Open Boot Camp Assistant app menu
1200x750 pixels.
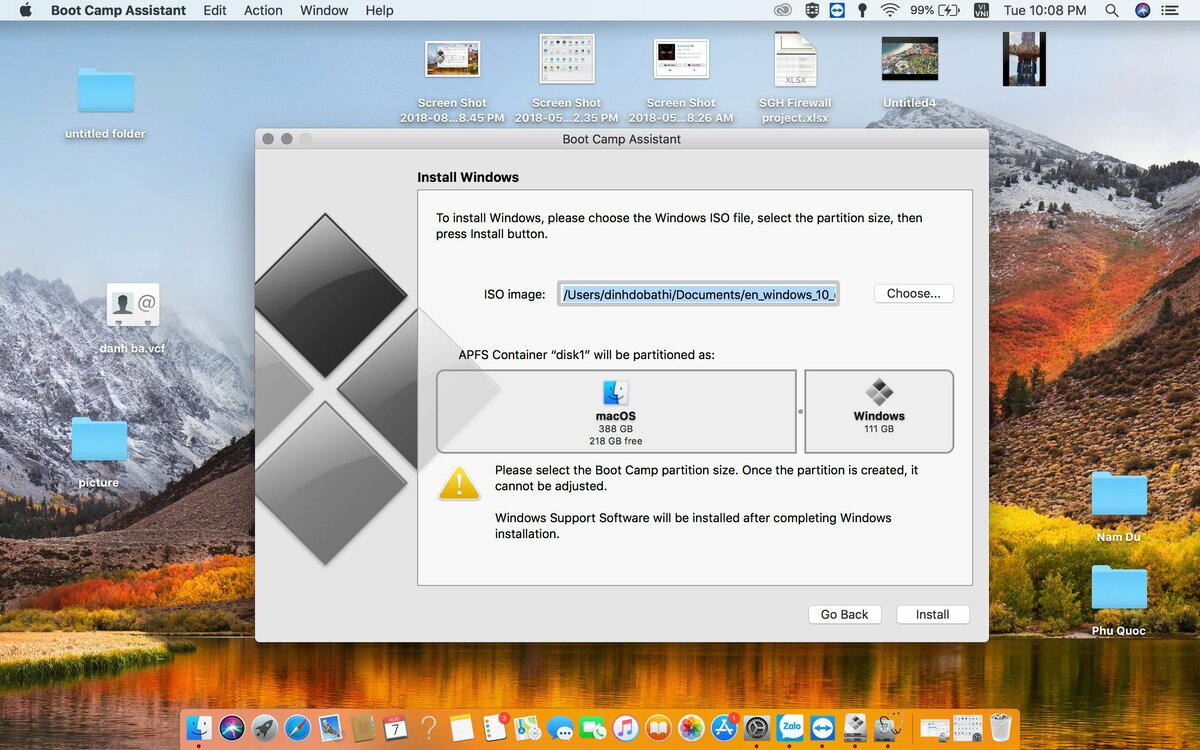118,10
